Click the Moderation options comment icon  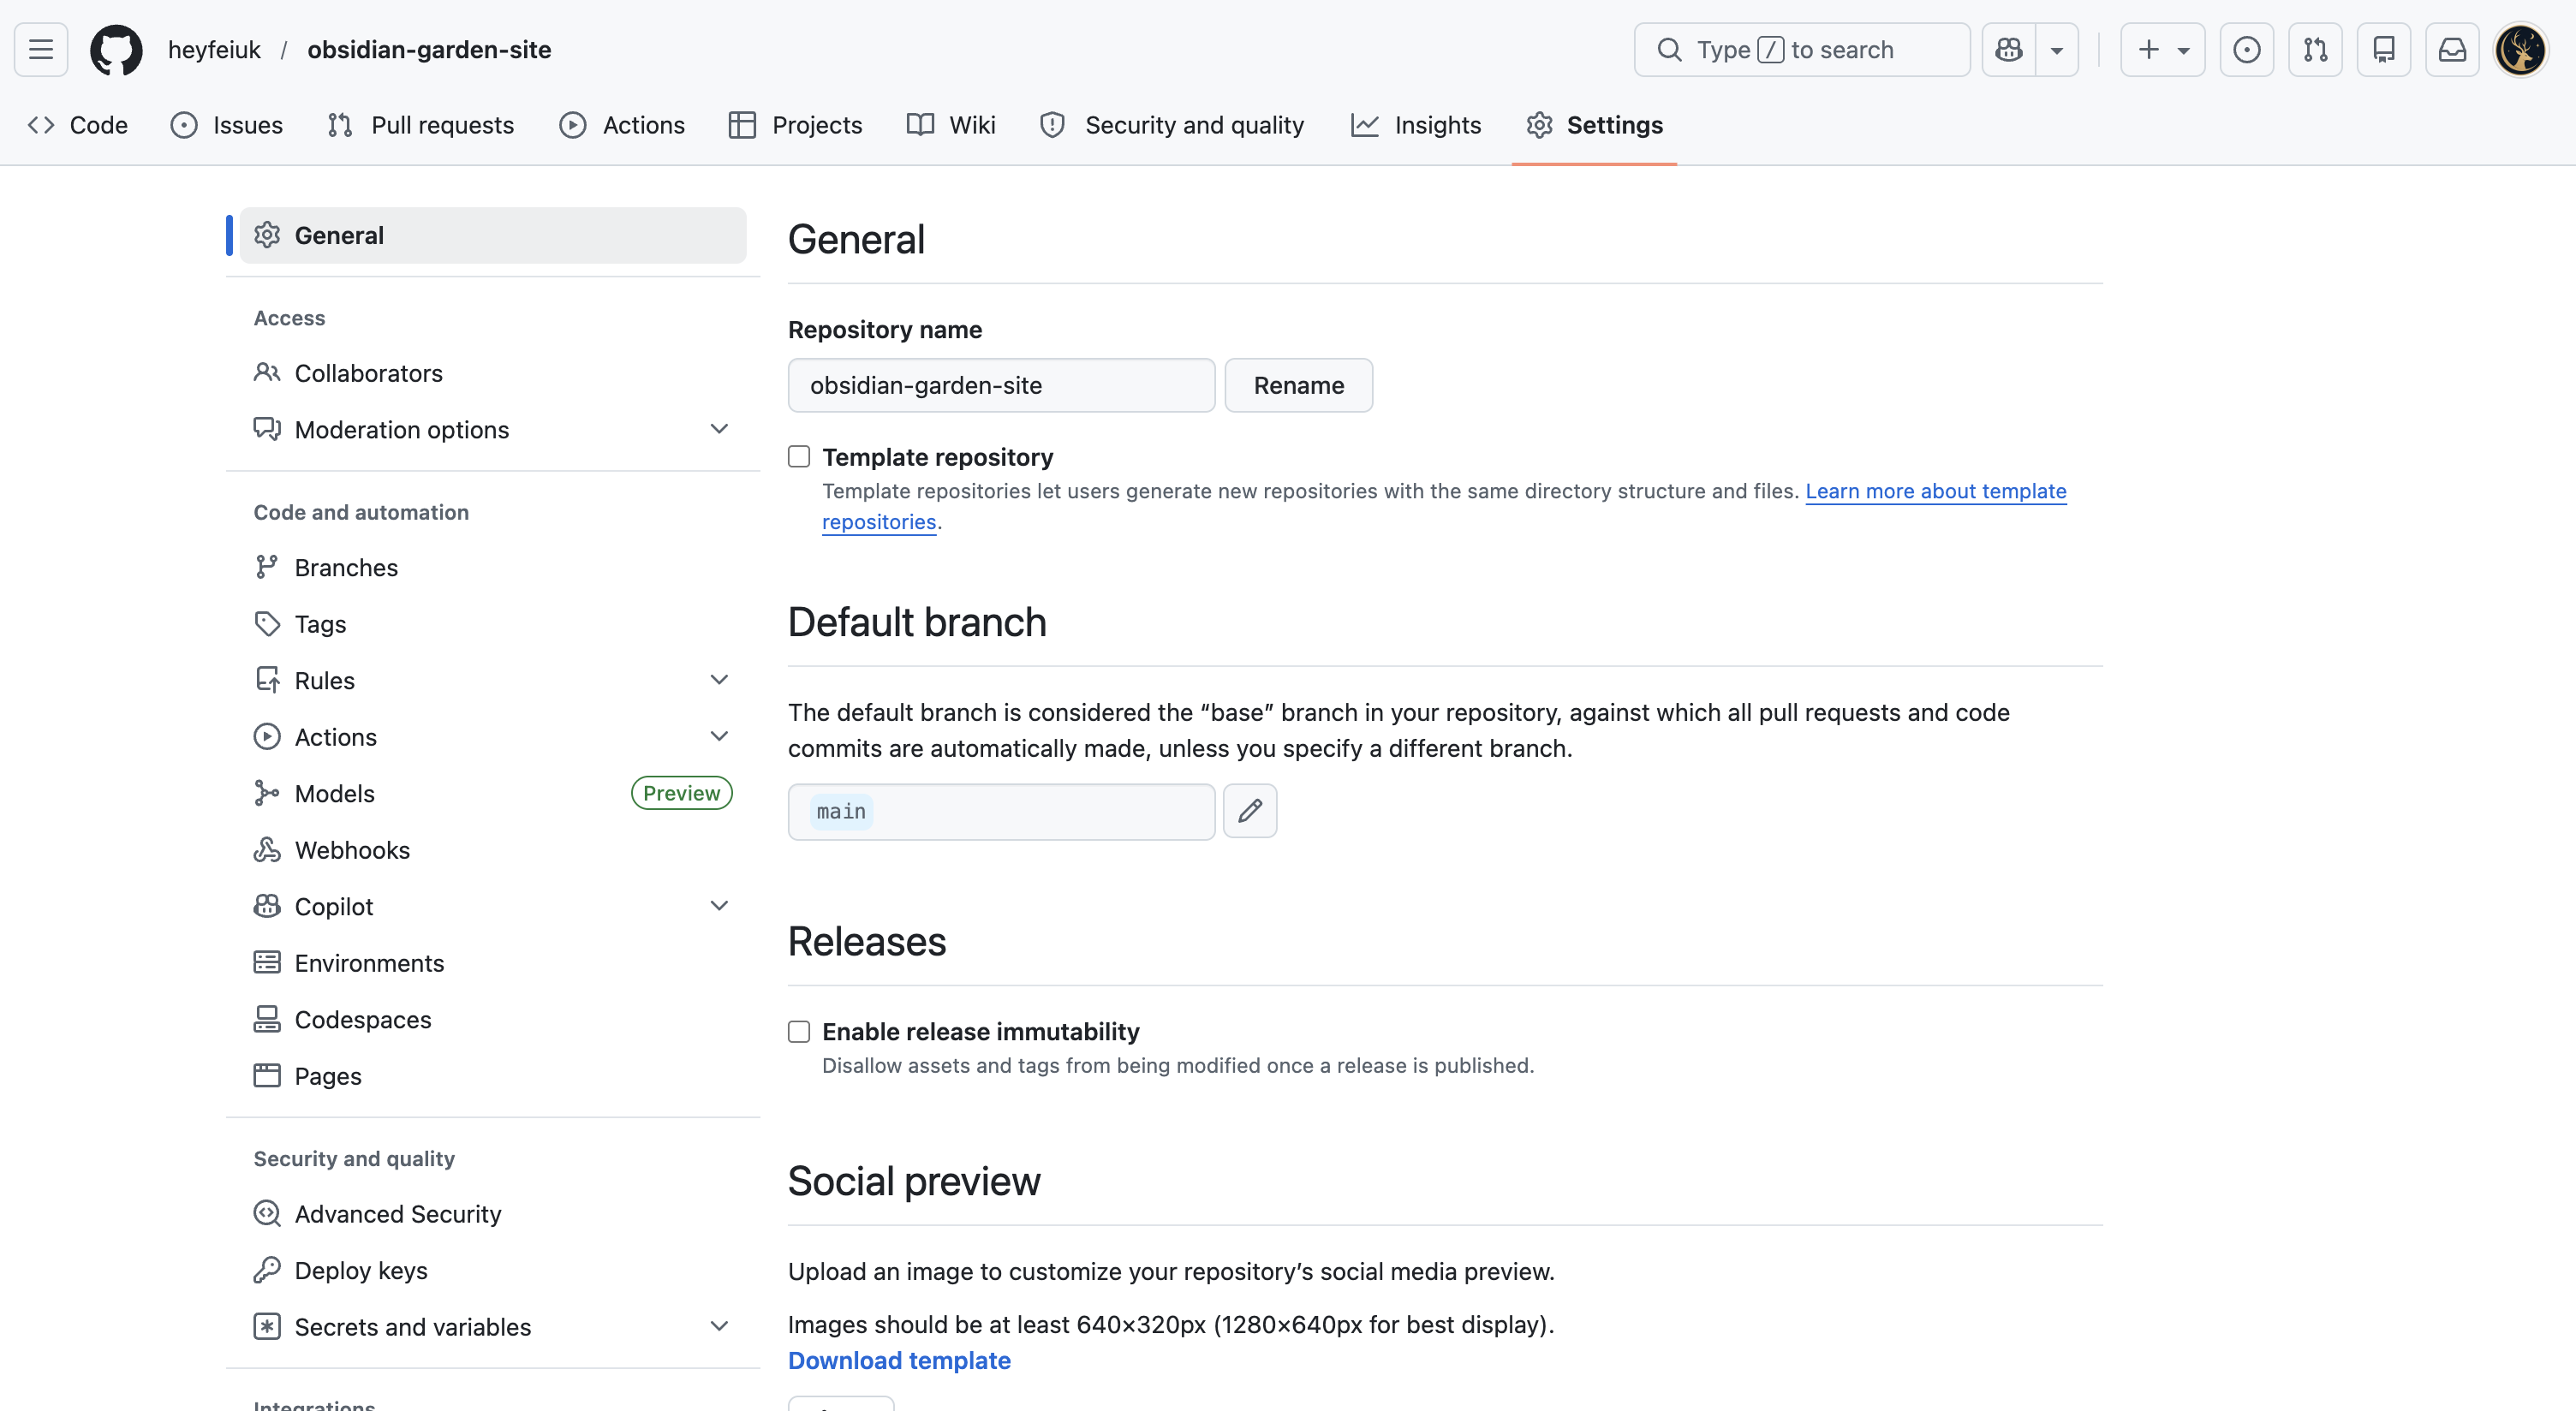[266, 429]
